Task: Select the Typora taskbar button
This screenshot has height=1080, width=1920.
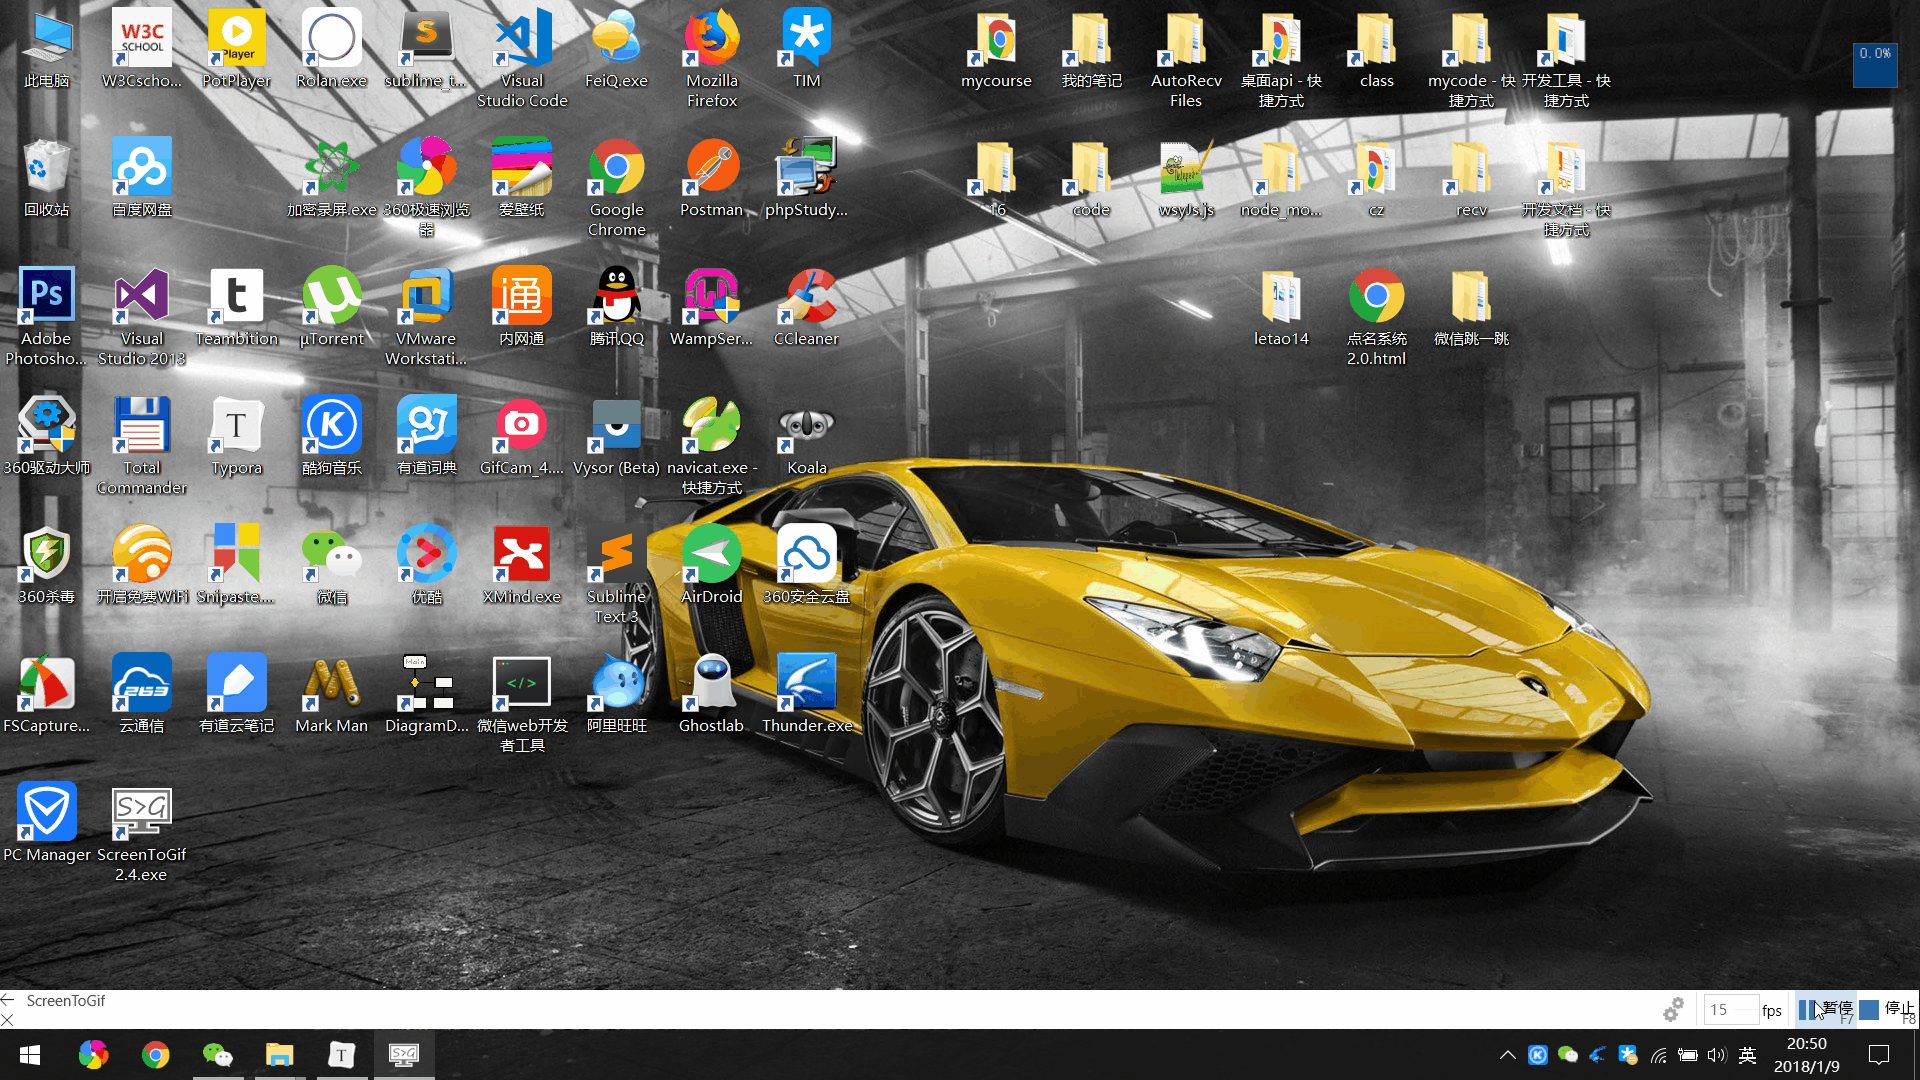Action: coord(341,1055)
